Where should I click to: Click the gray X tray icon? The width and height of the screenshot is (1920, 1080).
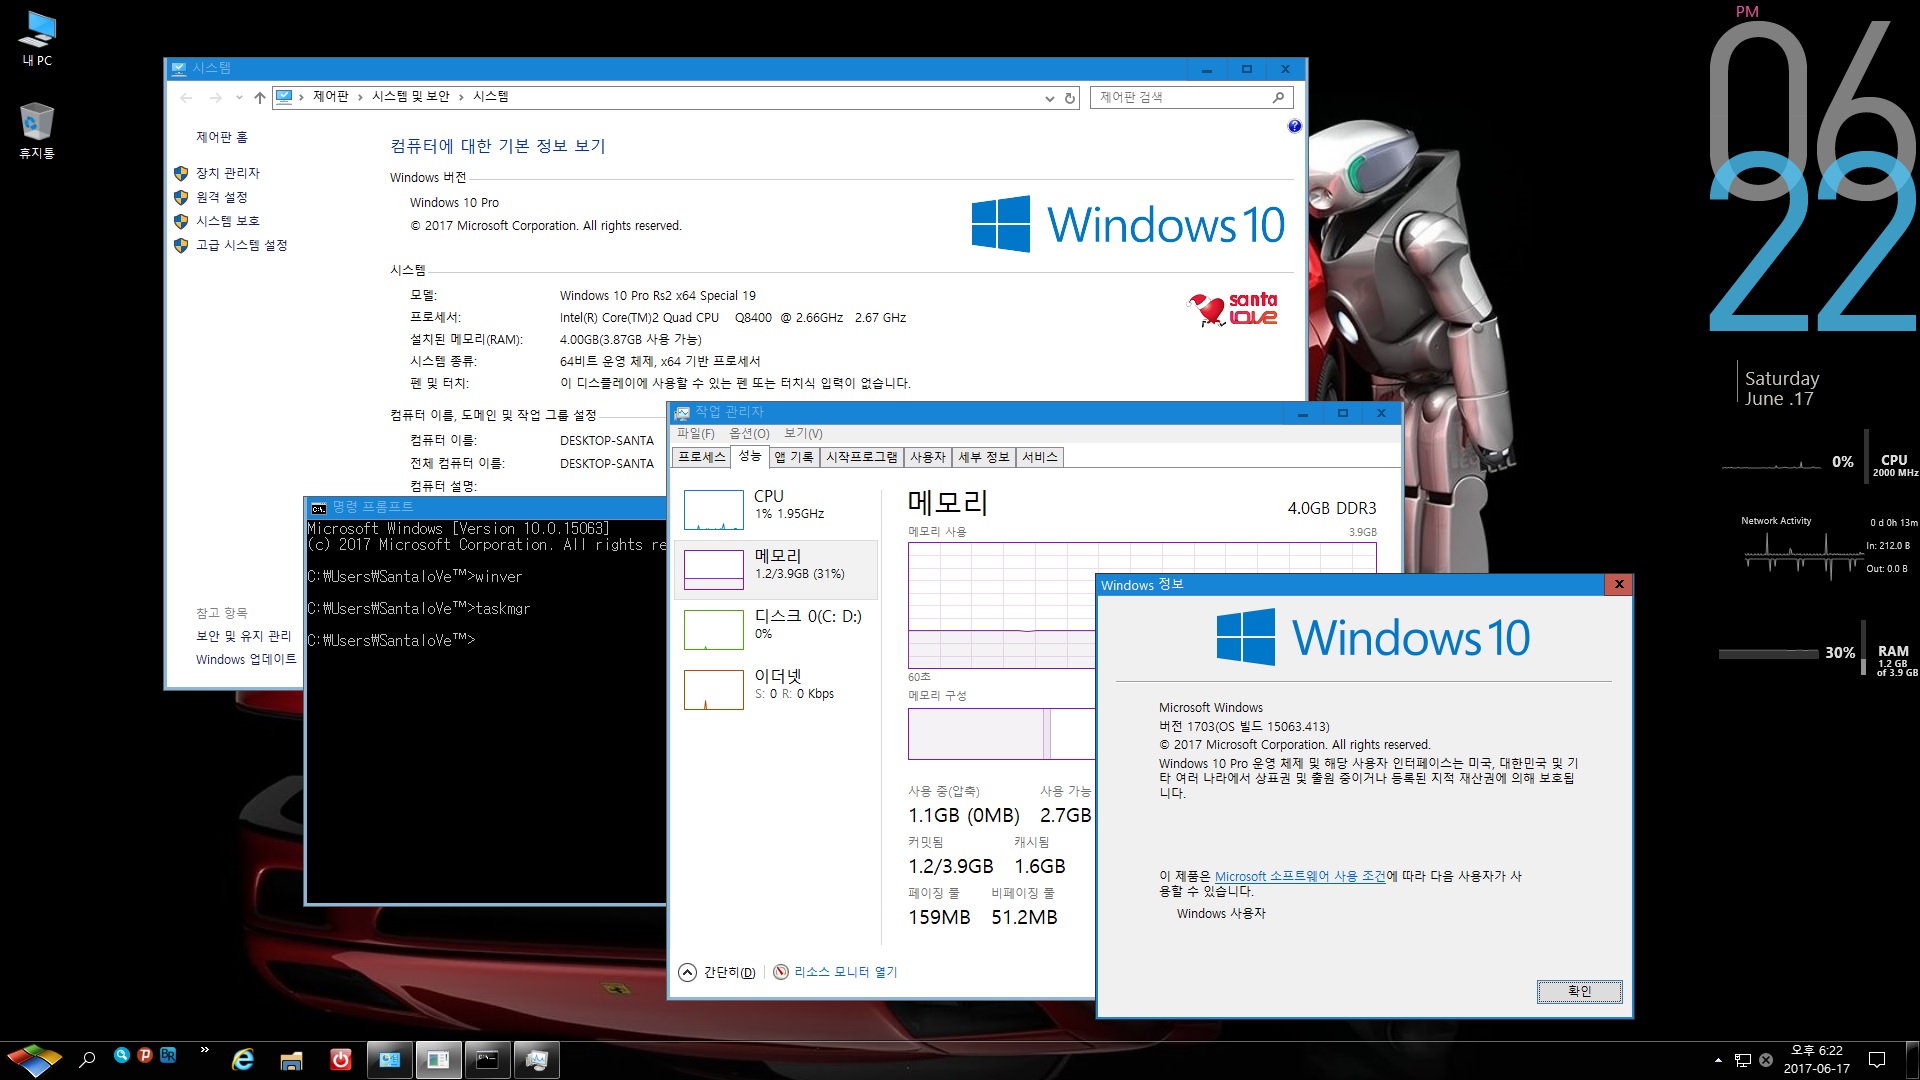pyautogui.click(x=1766, y=1060)
